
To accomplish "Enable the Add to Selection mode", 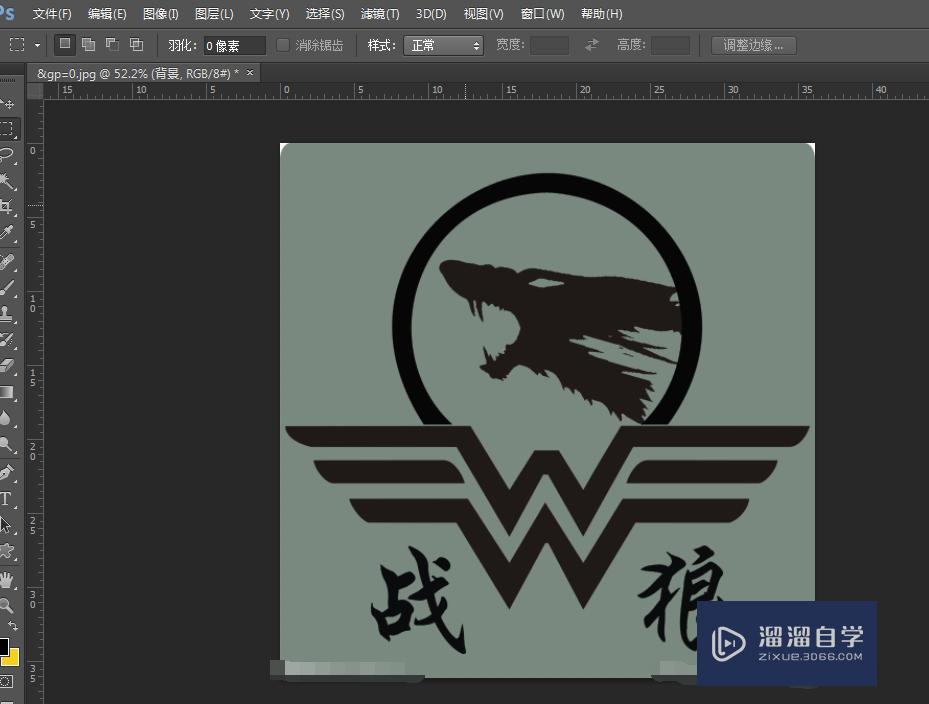I will point(89,45).
